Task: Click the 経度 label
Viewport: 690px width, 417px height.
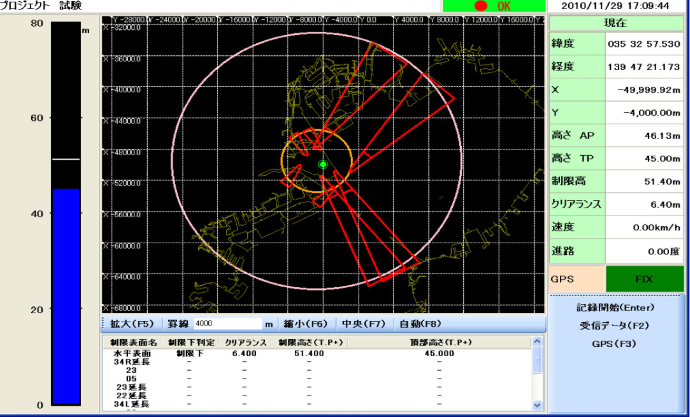Action: point(563,67)
